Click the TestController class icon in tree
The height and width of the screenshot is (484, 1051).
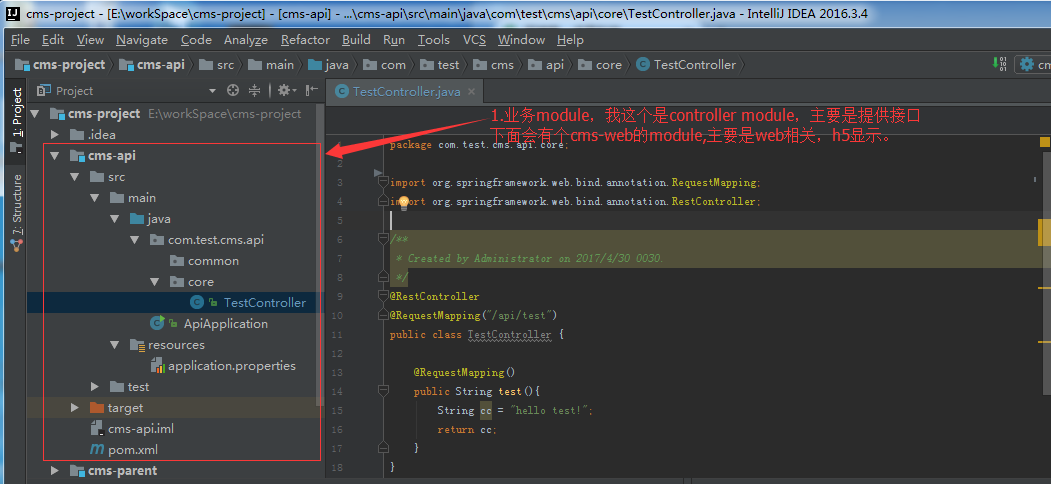tap(196, 302)
